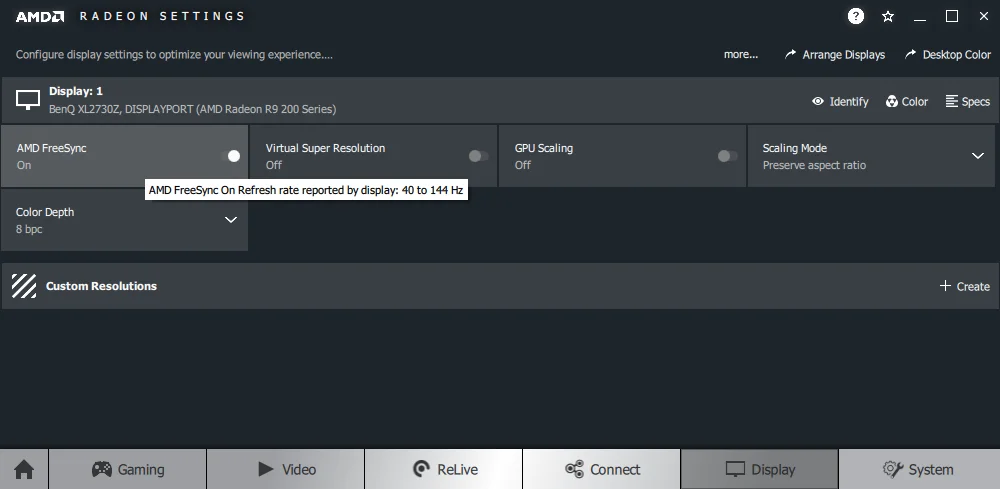Click the AMD FreeSync label
The width and height of the screenshot is (1000, 489).
(x=52, y=148)
